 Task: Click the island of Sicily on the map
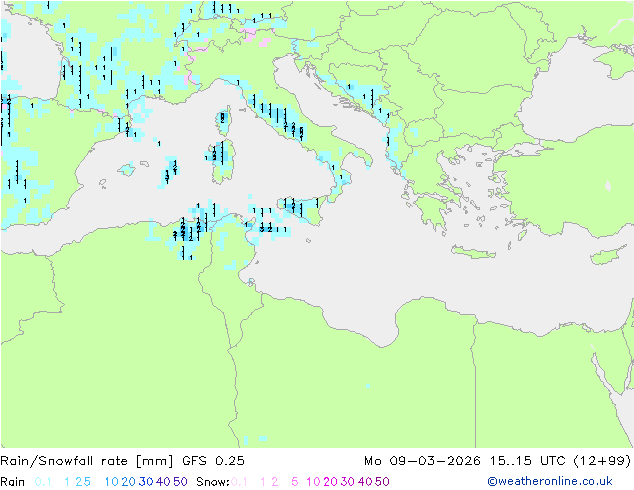click(301, 209)
